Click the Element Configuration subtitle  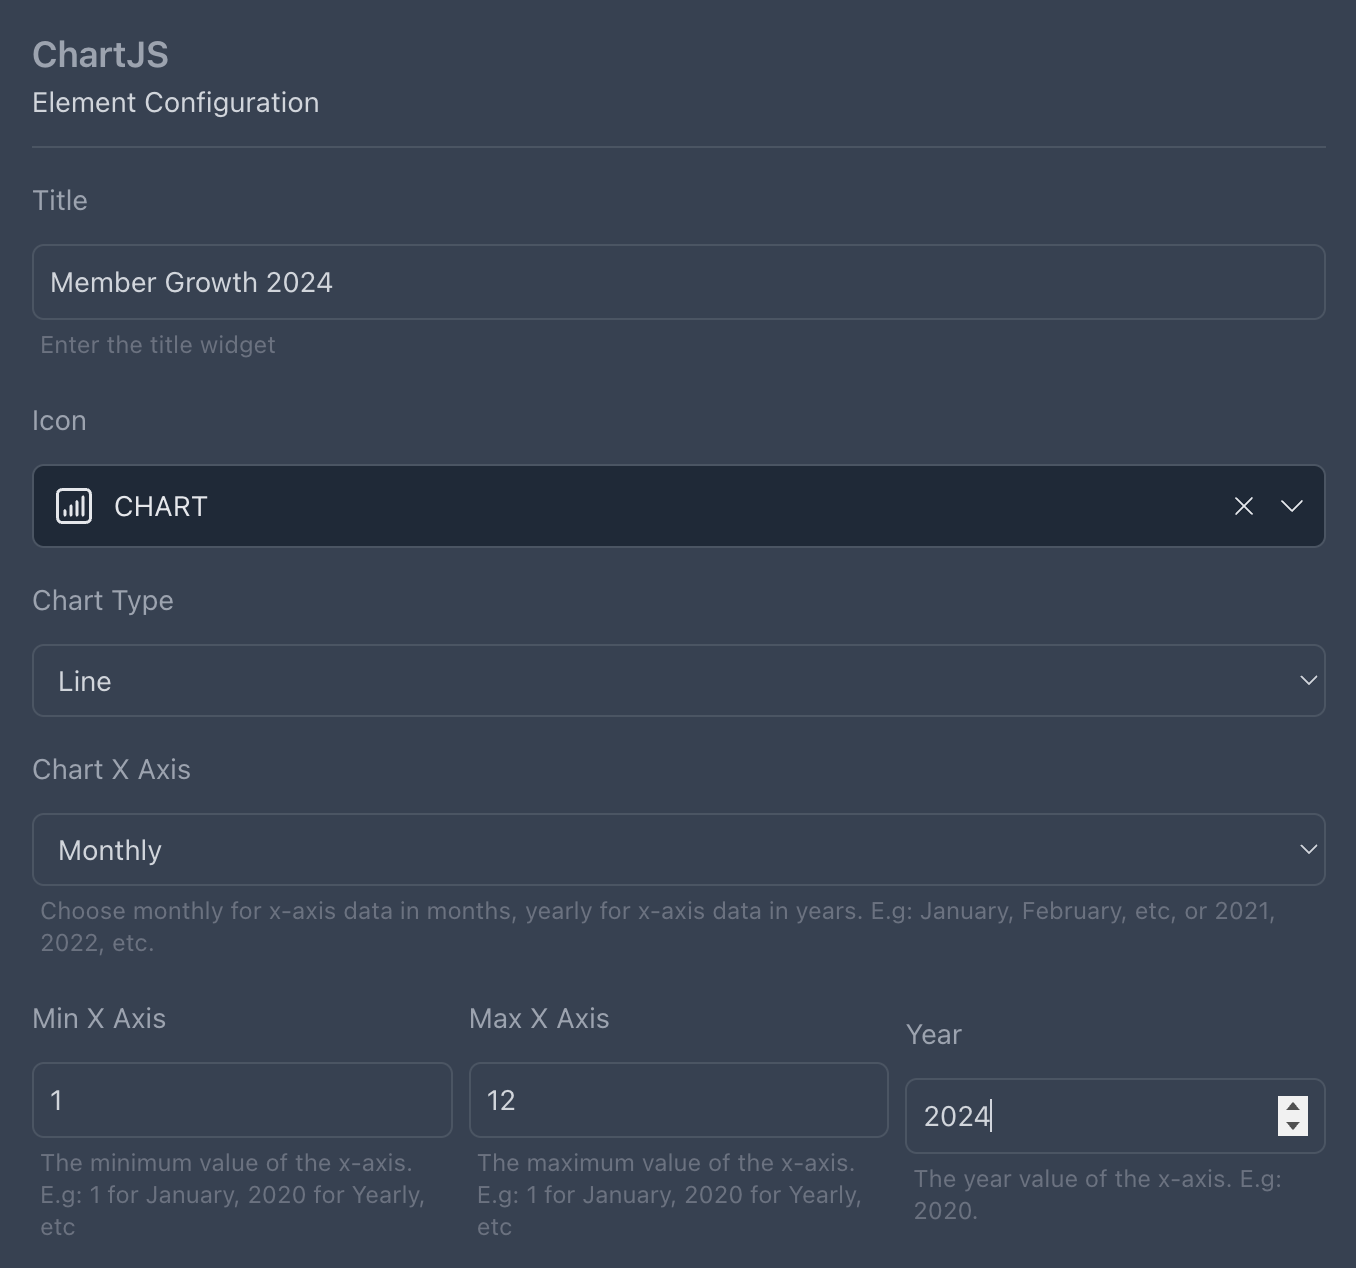(176, 103)
